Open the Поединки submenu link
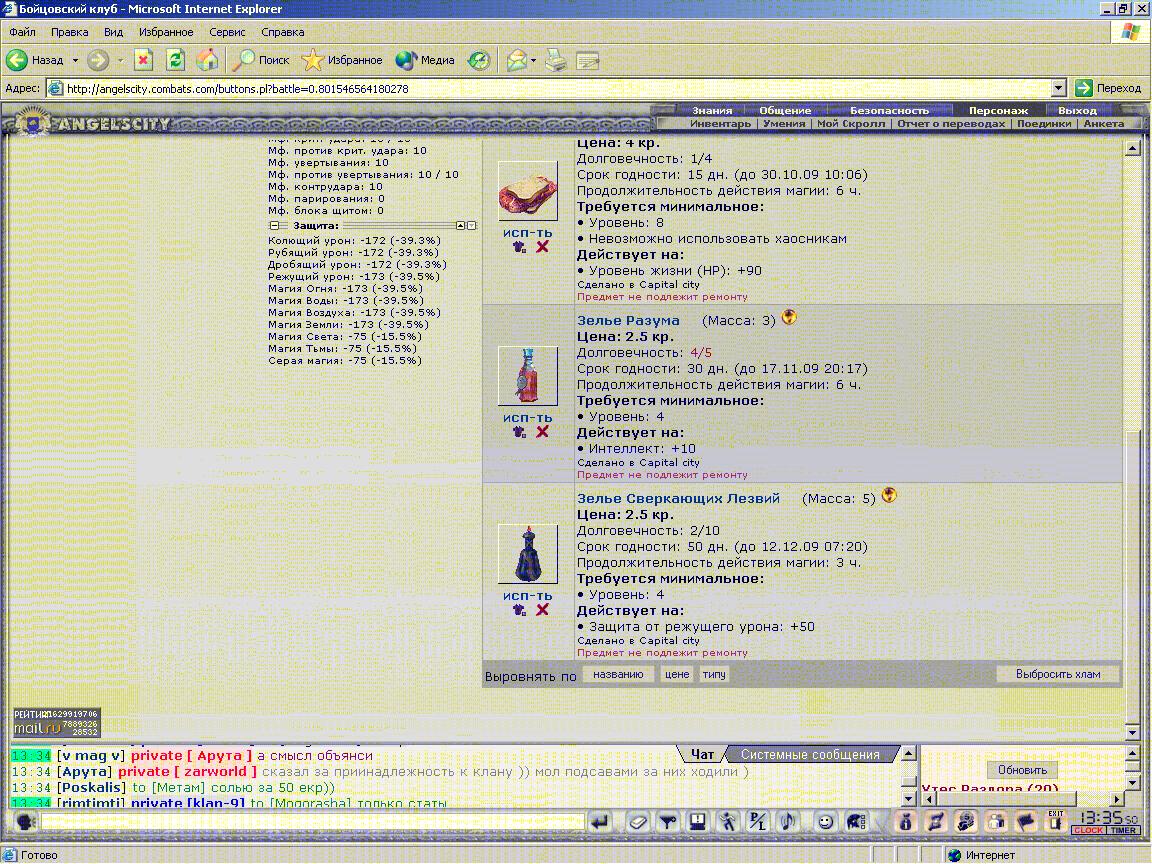 [1044, 123]
